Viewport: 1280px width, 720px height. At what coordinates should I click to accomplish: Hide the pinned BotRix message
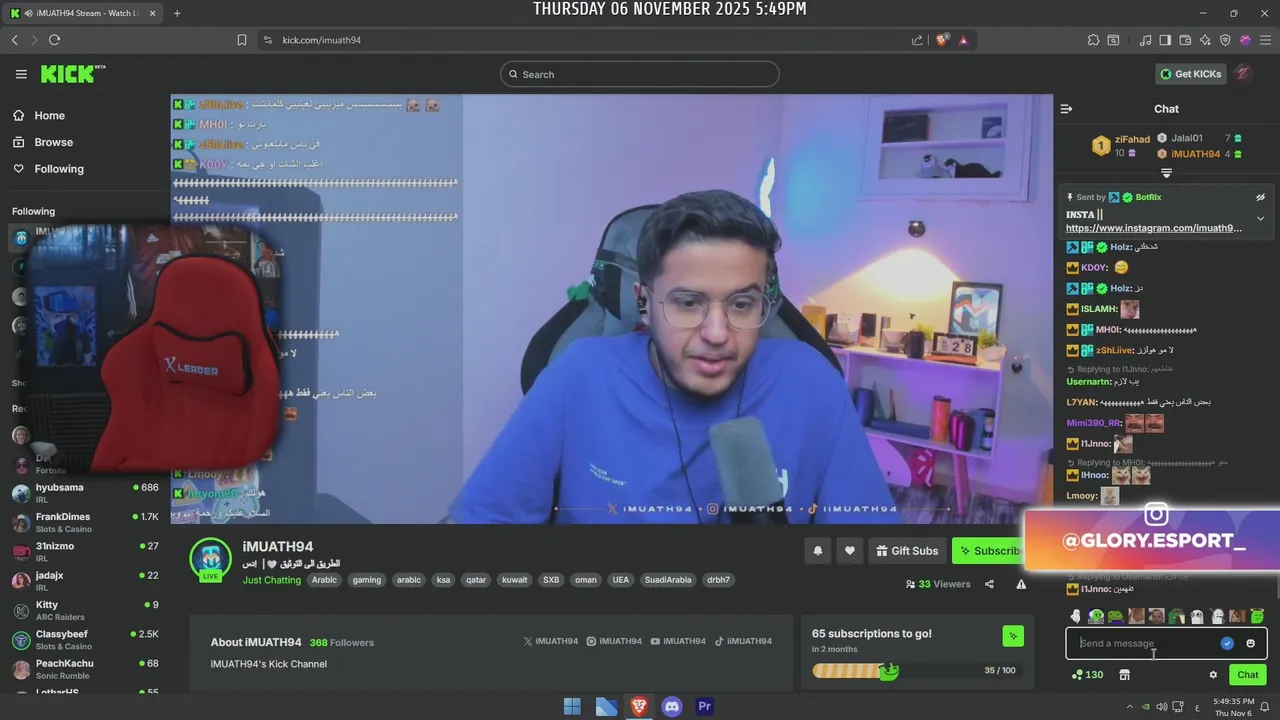point(1261,197)
